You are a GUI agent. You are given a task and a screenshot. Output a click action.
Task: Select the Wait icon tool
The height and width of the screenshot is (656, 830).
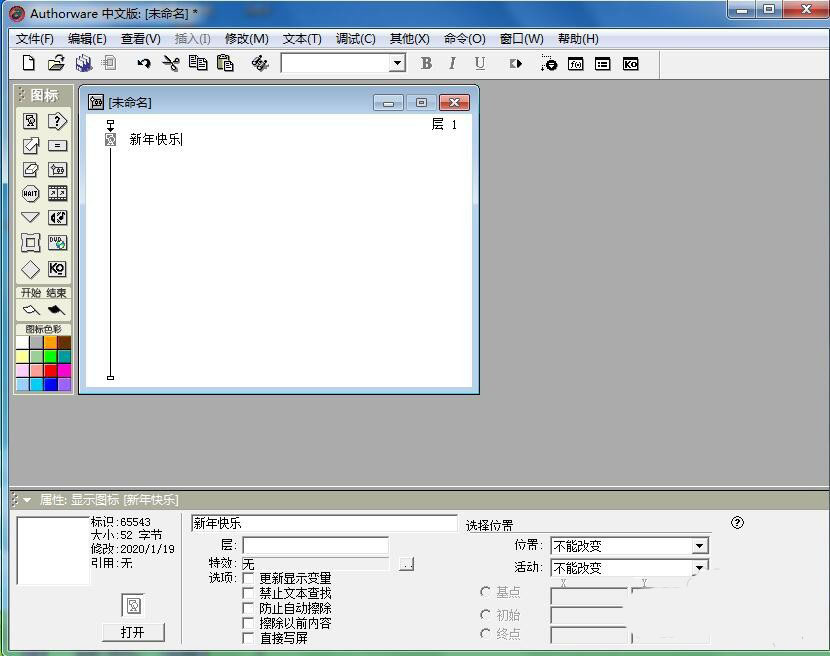[30, 193]
